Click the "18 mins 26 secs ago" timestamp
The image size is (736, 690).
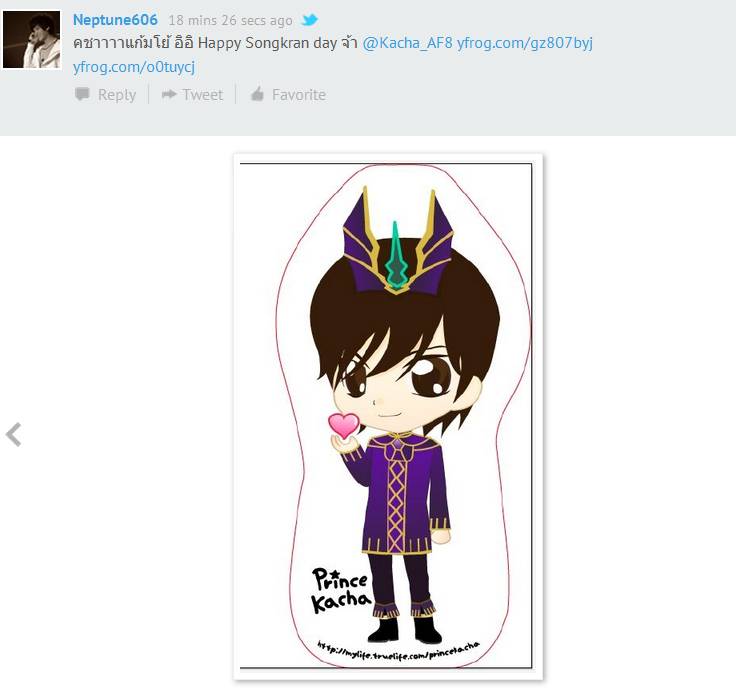(230, 21)
